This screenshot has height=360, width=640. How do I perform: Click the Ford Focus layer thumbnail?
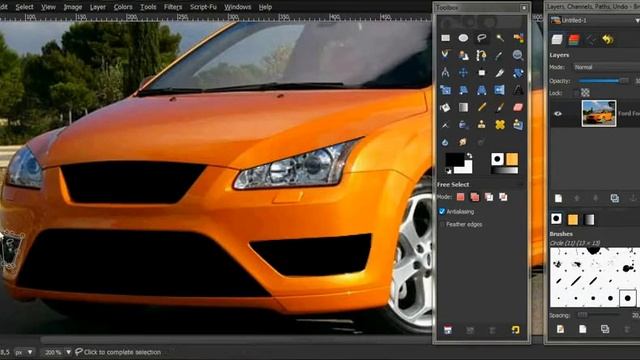[x=599, y=113]
